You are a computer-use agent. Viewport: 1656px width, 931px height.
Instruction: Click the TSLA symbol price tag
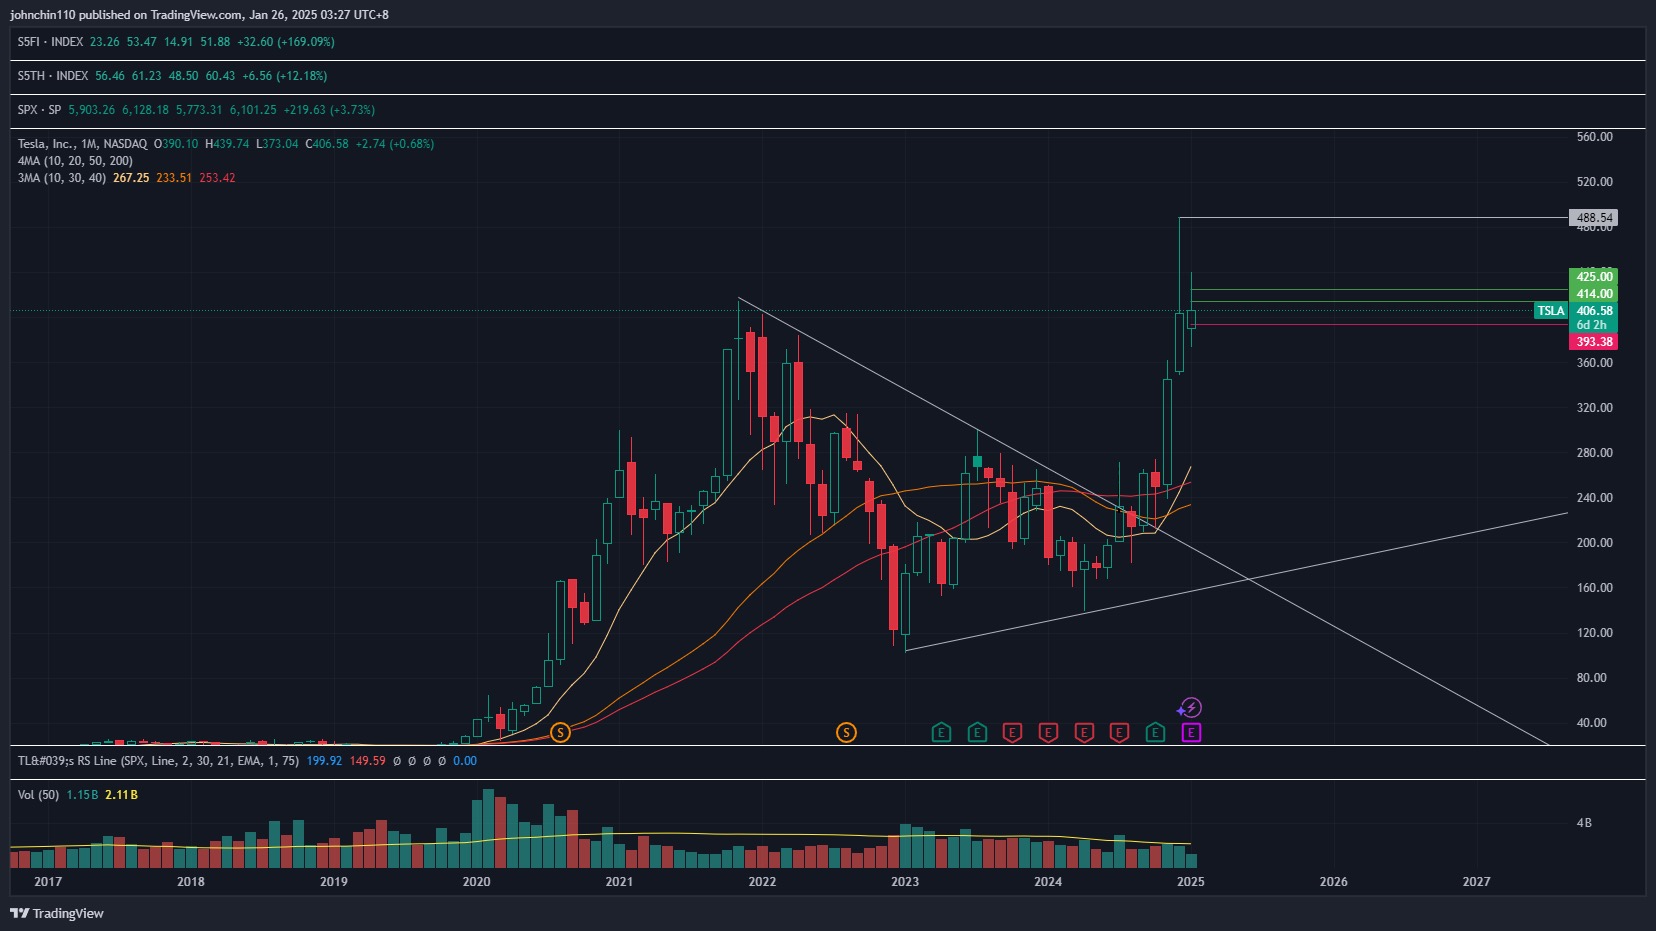(1551, 311)
